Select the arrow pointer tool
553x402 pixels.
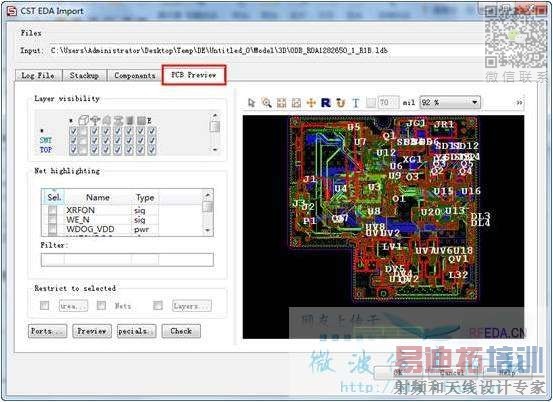click(x=251, y=103)
